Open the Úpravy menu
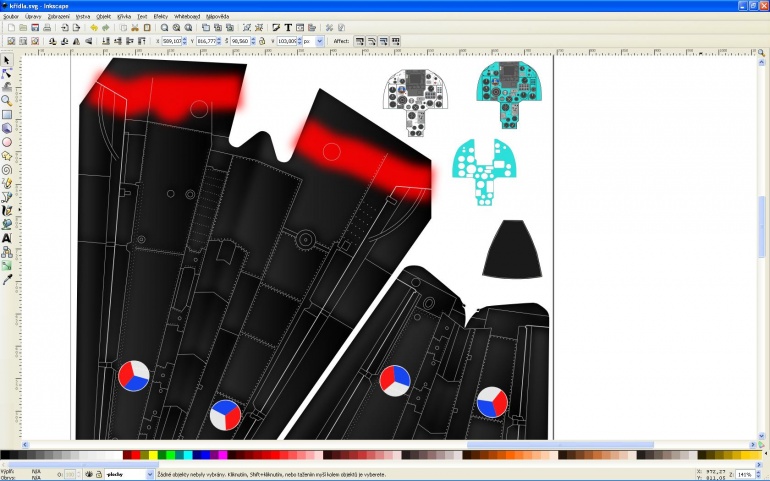The height and width of the screenshot is (481, 770). (x=33, y=16)
